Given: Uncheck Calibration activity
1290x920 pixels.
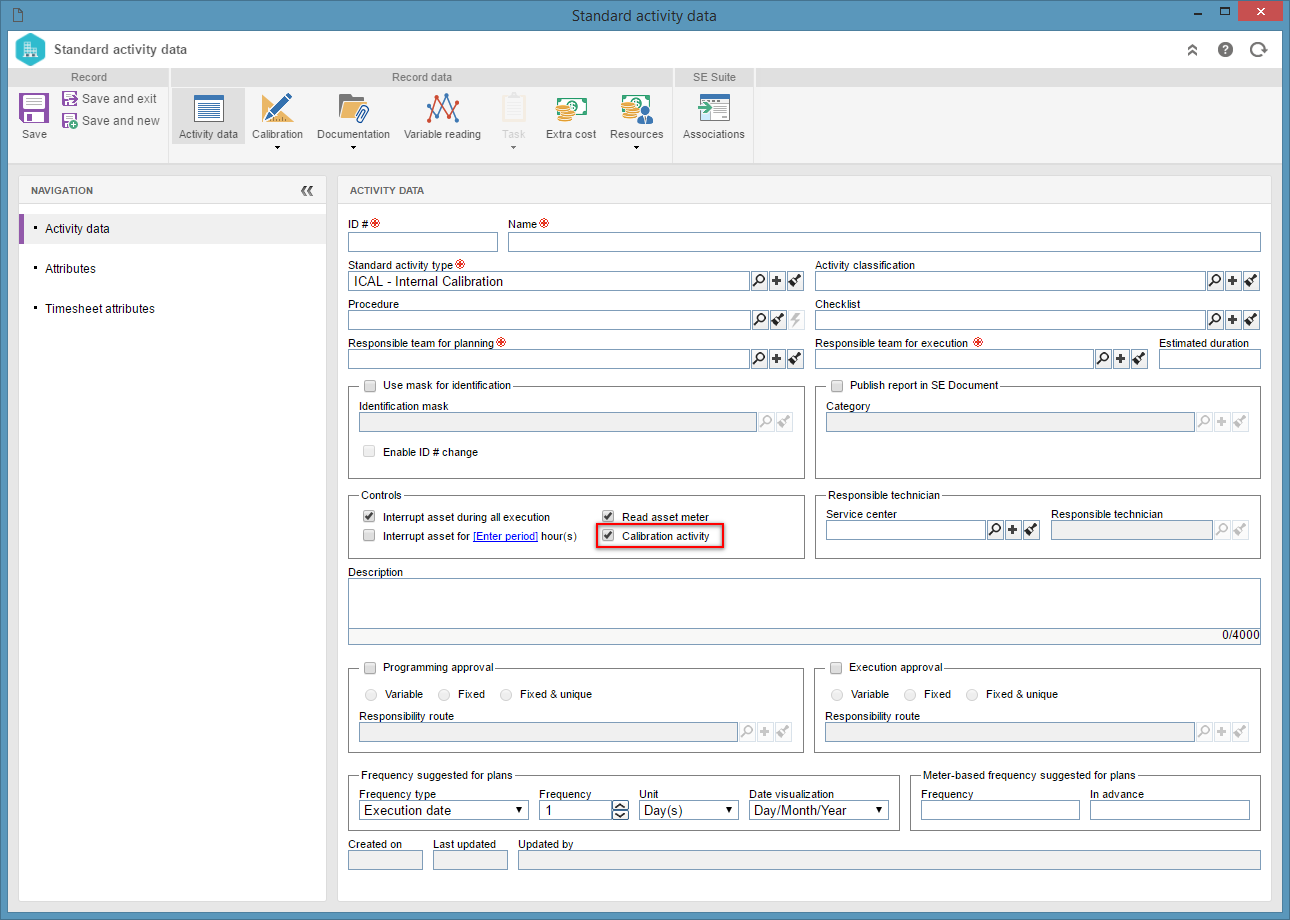Looking at the screenshot, I should [x=608, y=536].
